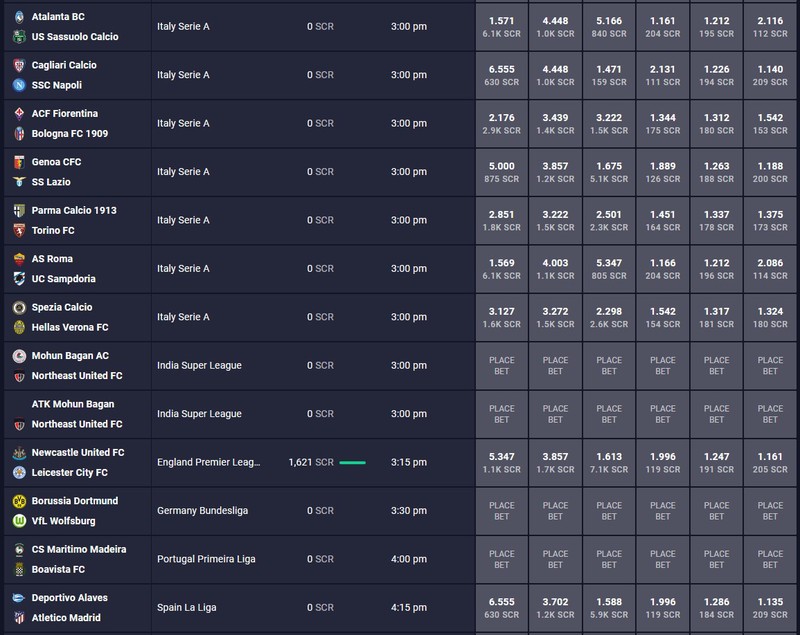Click the Hellas Verona FC logo

pos(19,327)
